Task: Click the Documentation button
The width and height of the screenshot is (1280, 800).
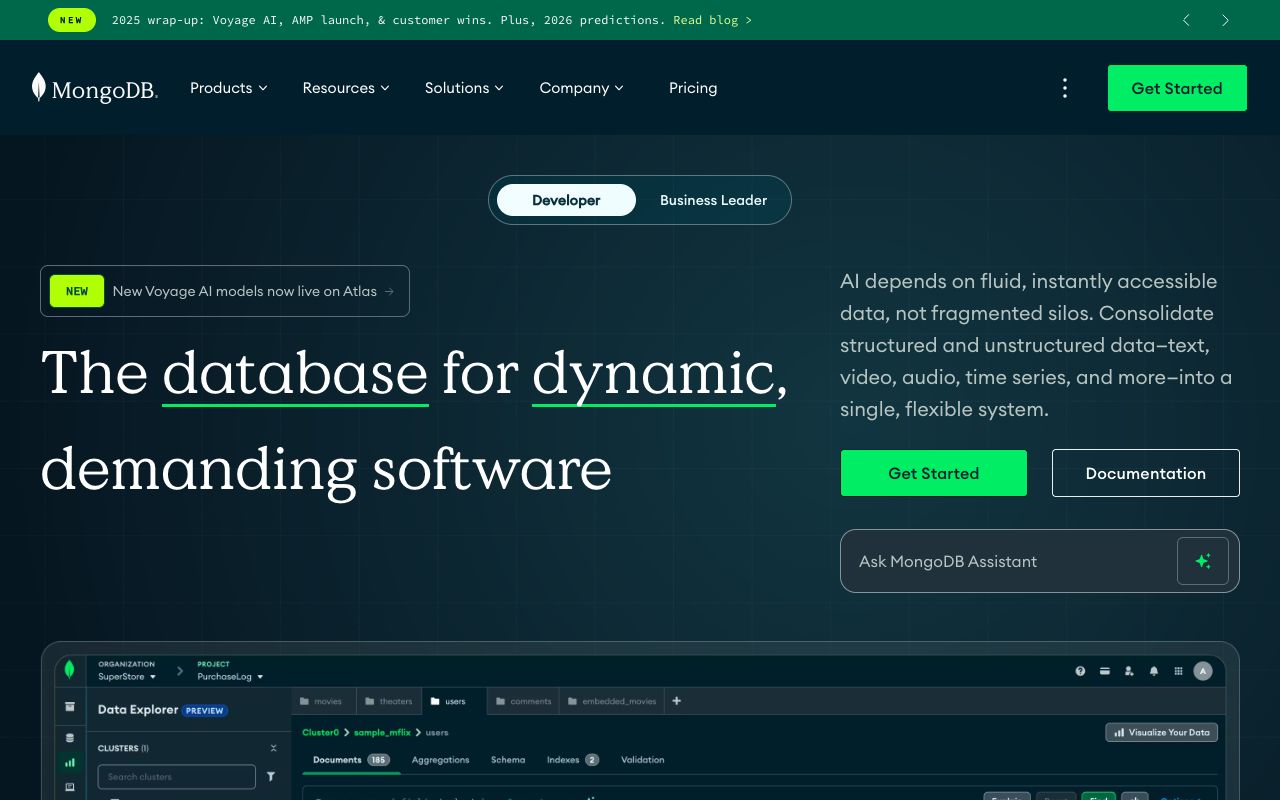Action: (1145, 473)
